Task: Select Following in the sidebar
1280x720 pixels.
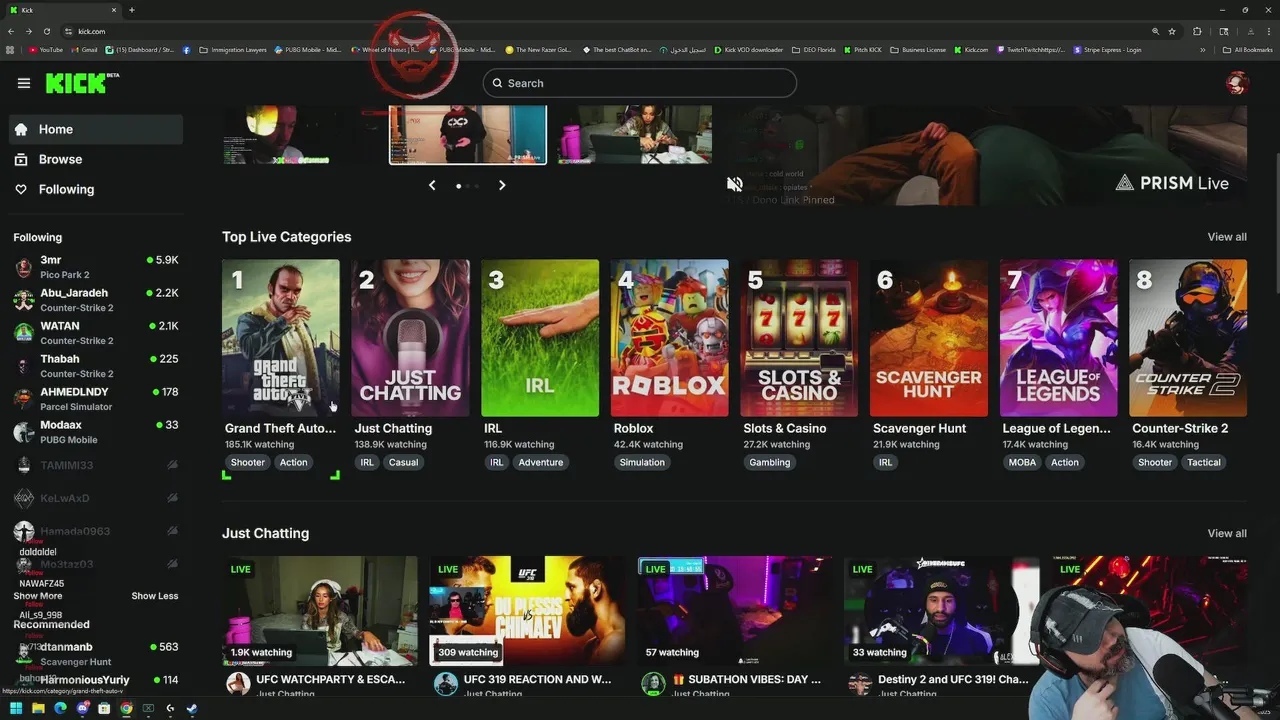Action: tap(95, 189)
